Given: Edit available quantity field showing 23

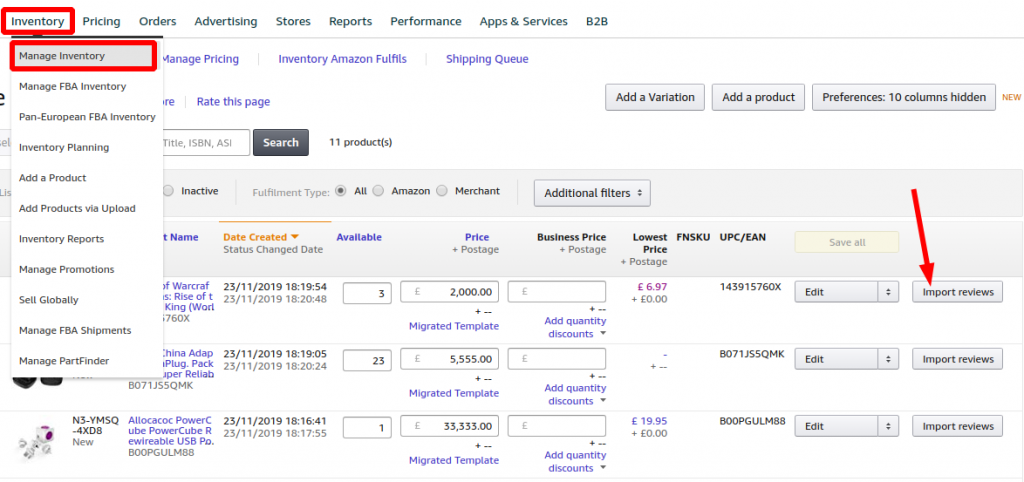Looking at the screenshot, I should coord(367,361).
